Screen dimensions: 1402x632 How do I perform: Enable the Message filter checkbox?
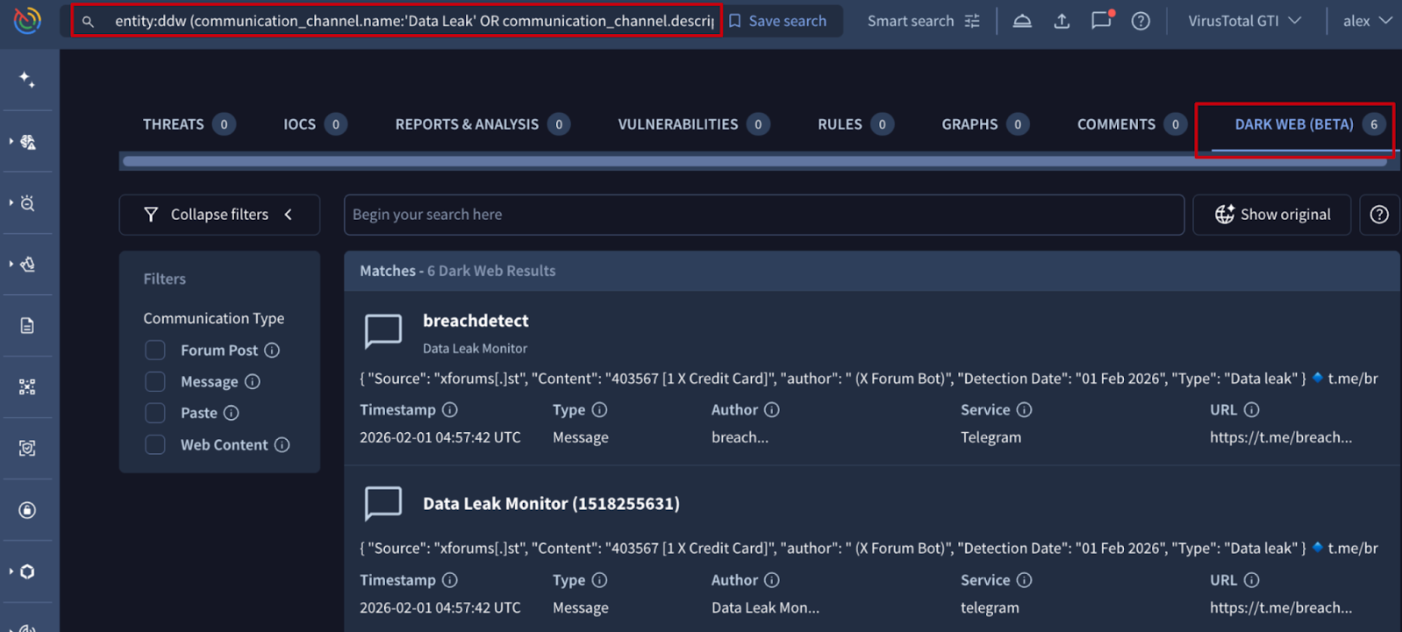point(155,381)
